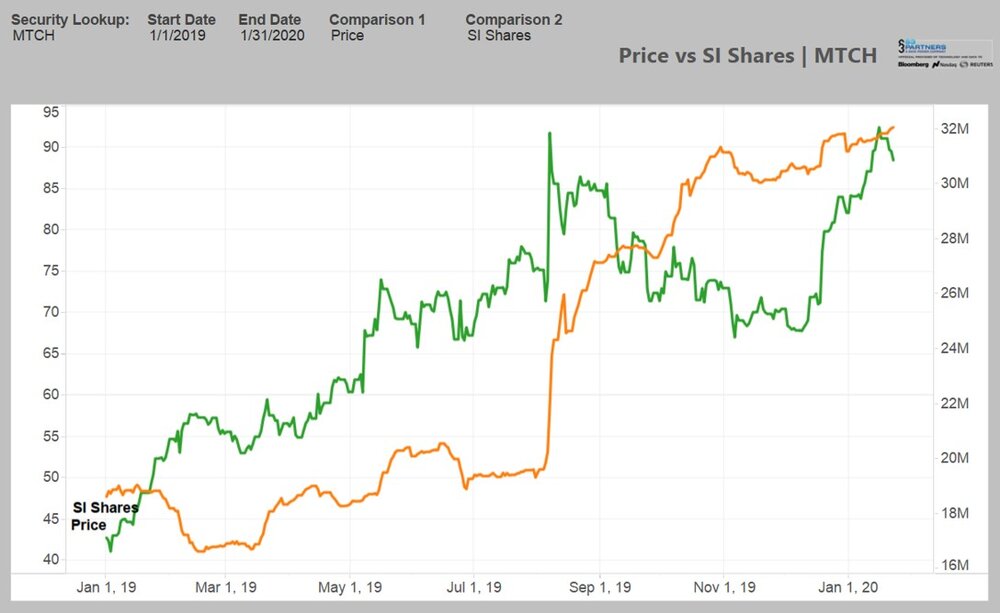Viewport: 1000px width, 613px height.
Task: Click the Jan 1, 20 axis marker
Action: [850, 587]
